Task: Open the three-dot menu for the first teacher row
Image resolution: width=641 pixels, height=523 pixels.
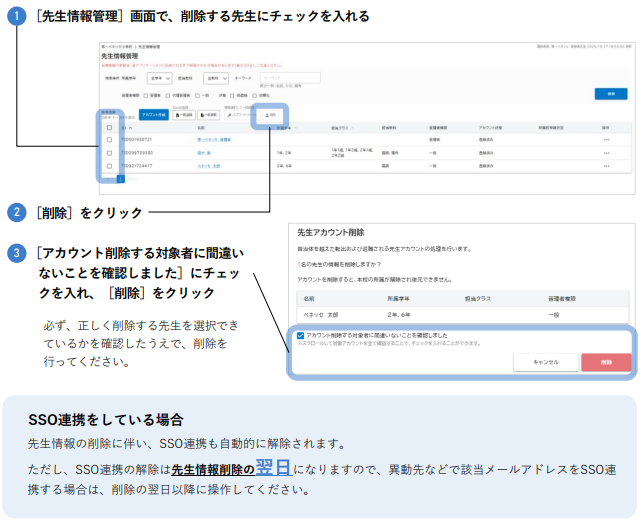Action: click(606, 140)
